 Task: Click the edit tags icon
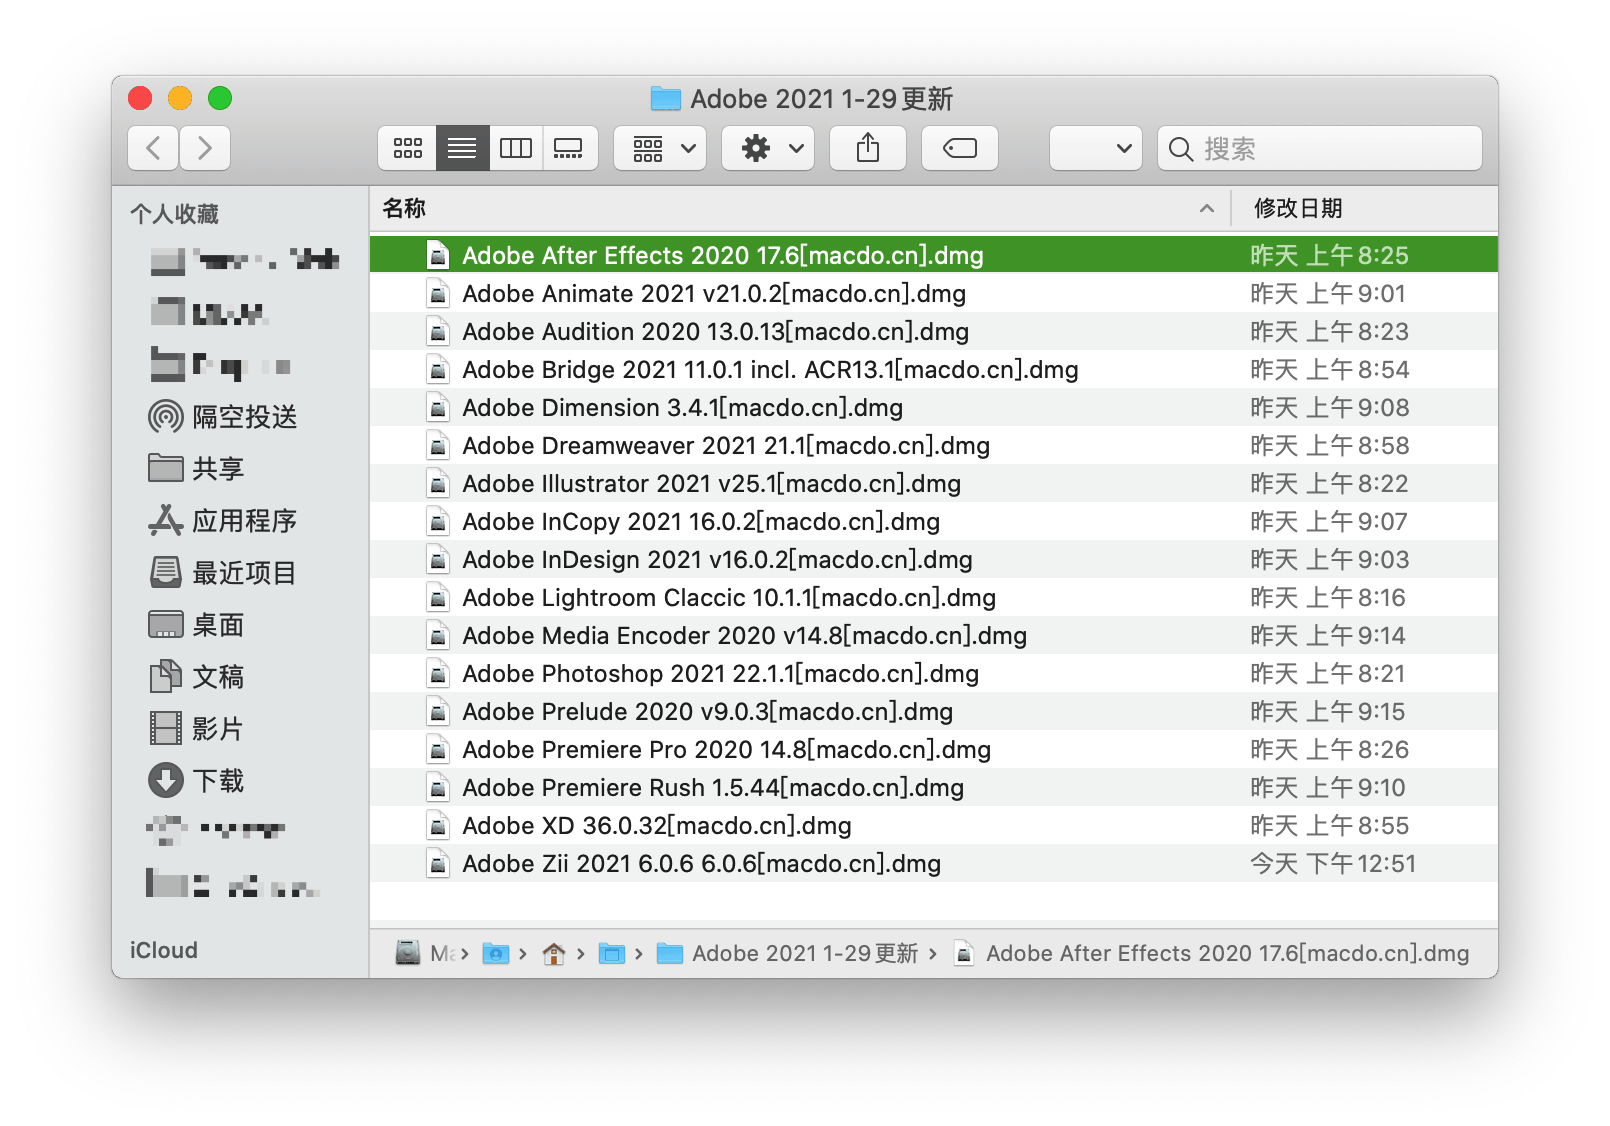click(x=959, y=149)
